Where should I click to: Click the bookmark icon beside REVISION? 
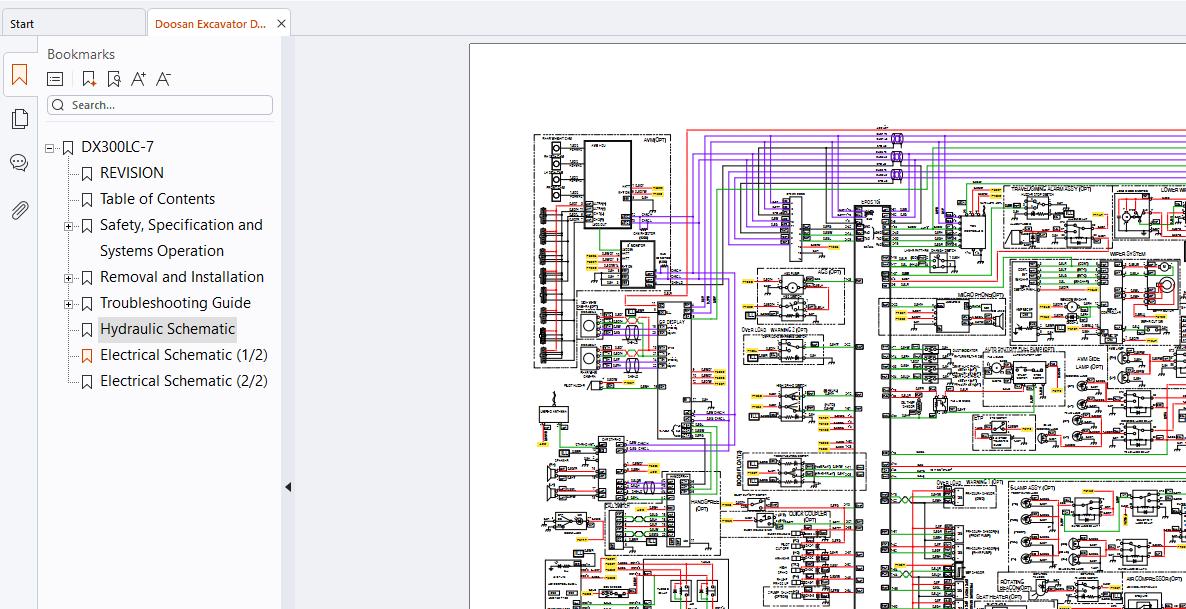point(87,174)
